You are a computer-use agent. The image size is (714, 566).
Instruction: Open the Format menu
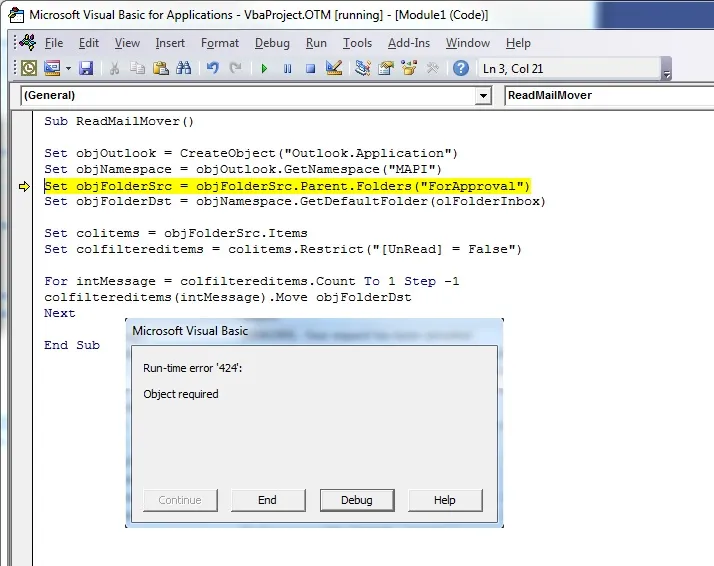[x=219, y=43]
